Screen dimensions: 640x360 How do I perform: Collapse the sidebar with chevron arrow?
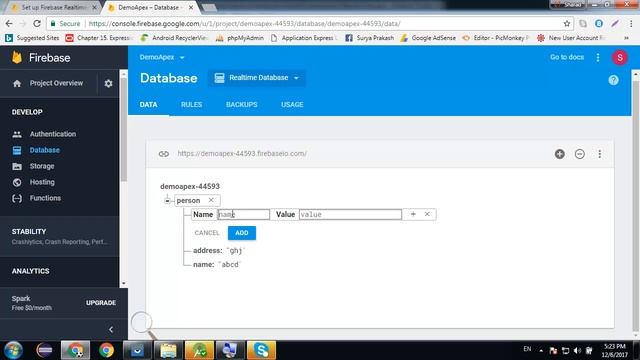tap(111, 329)
